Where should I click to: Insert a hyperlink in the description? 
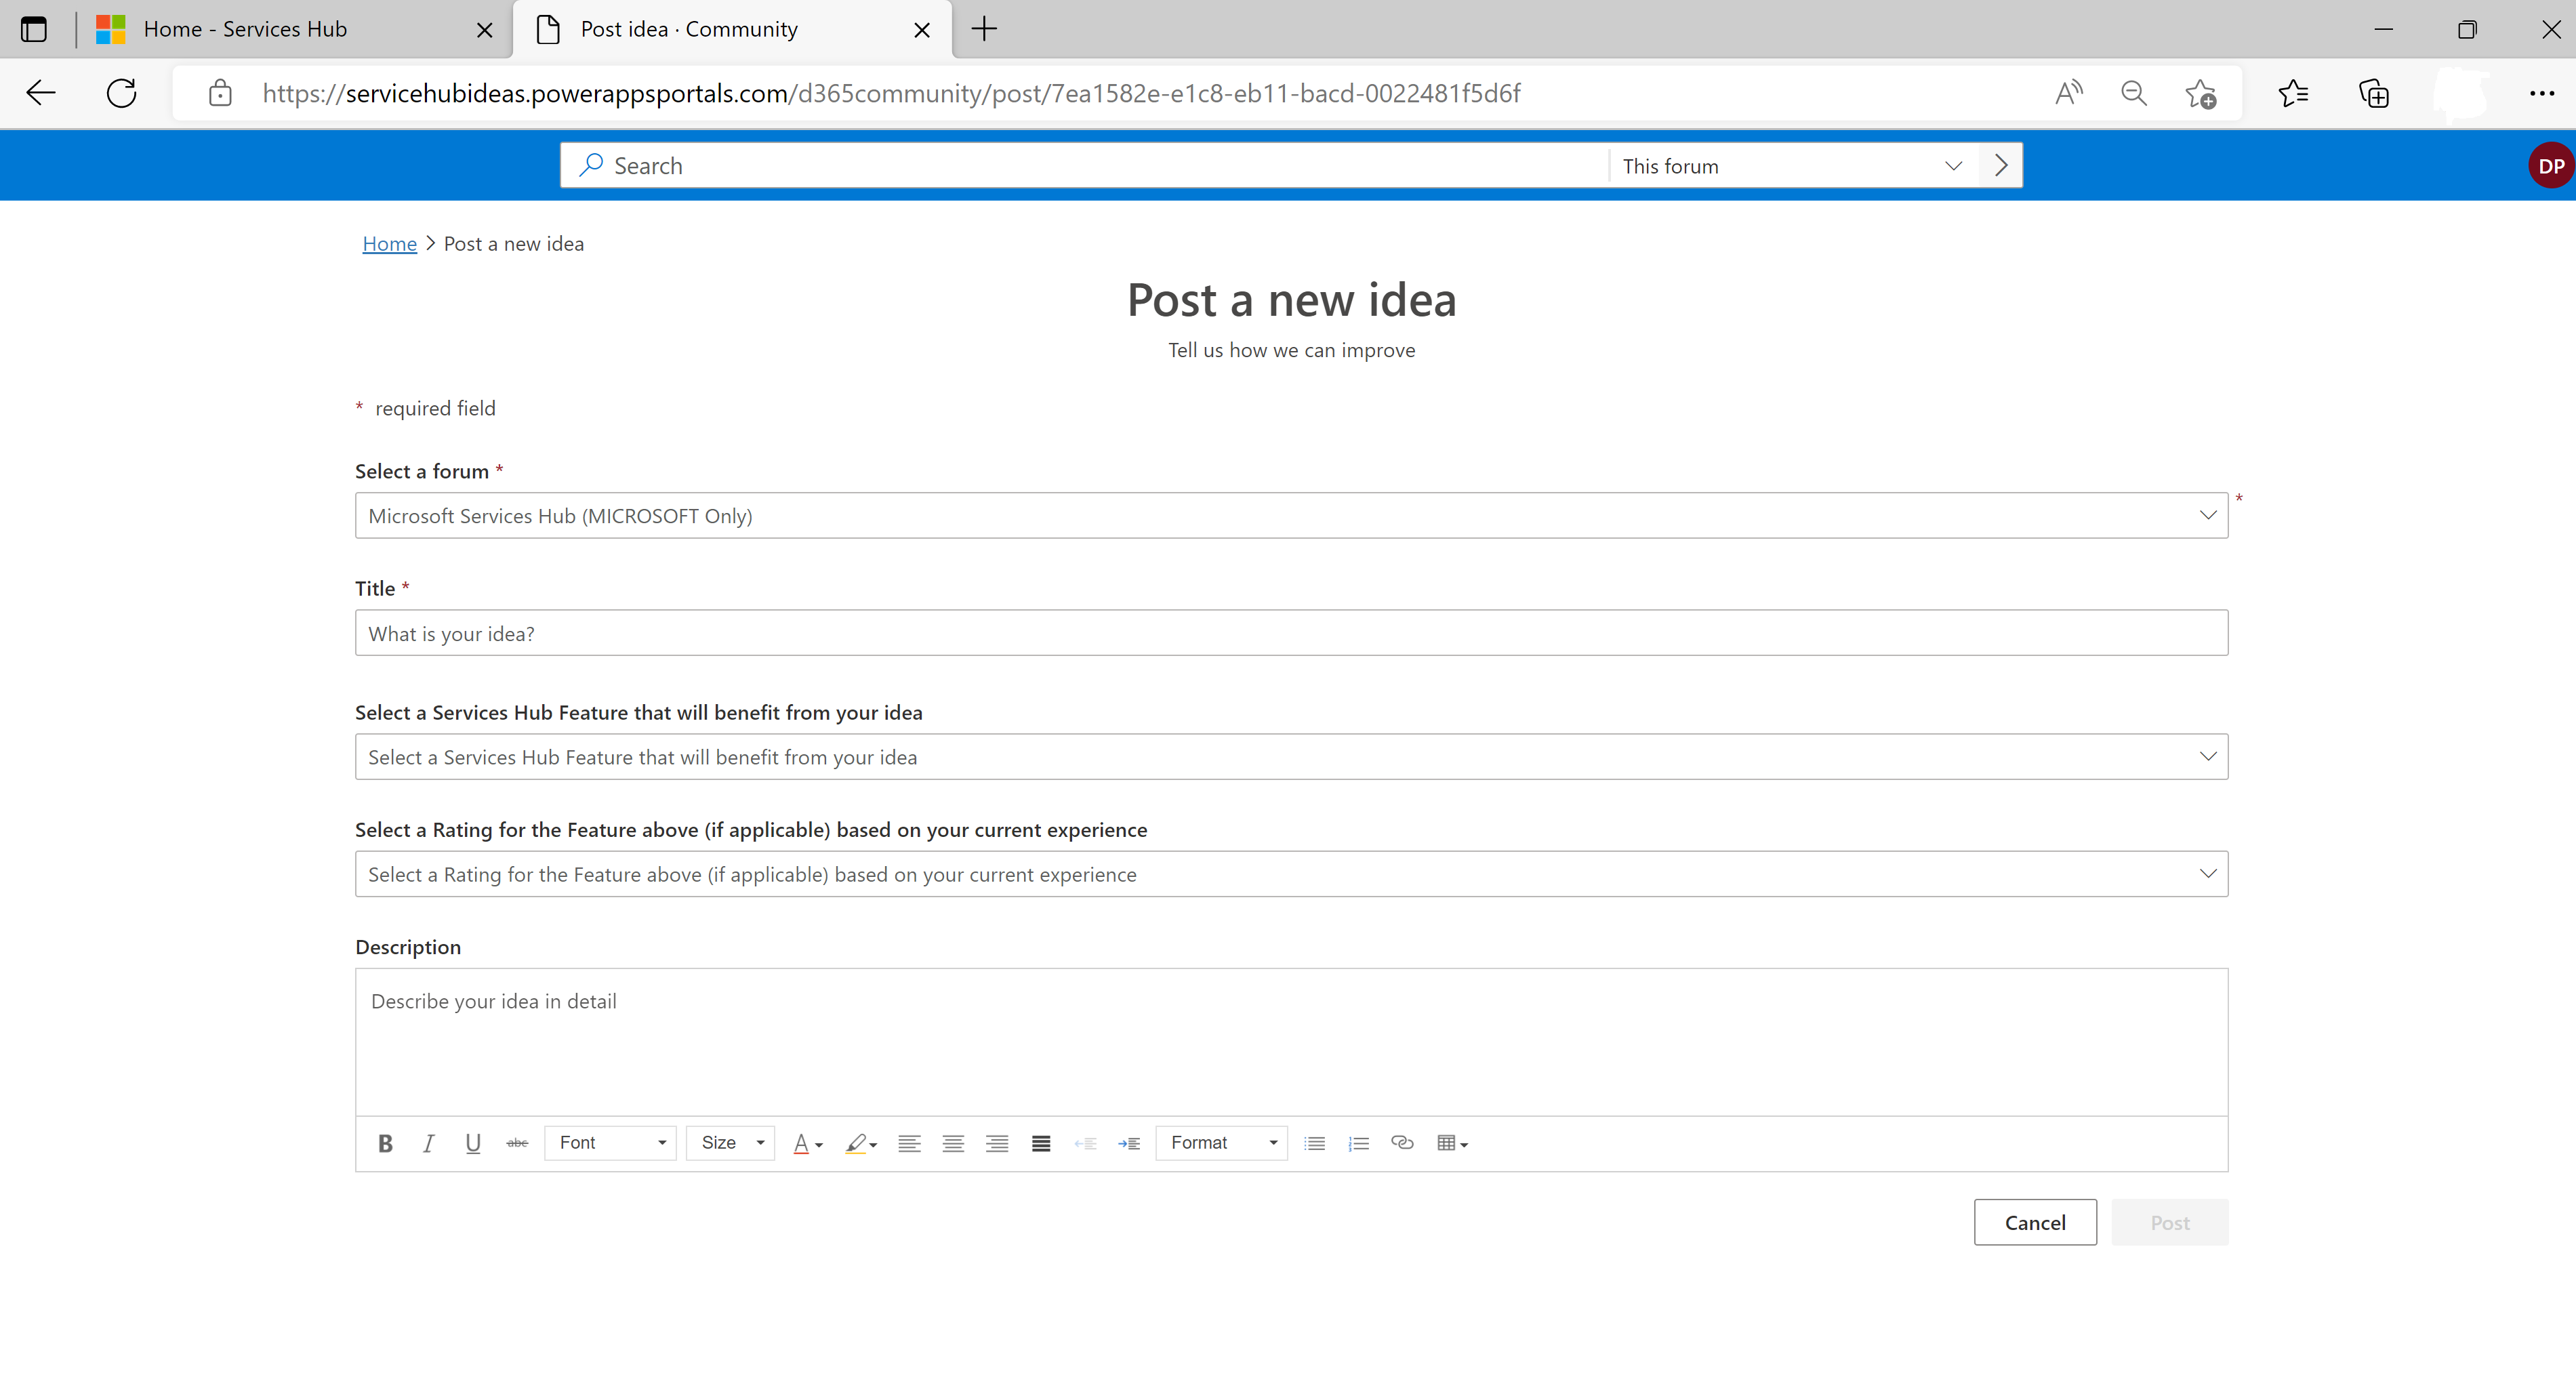[x=1402, y=1143]
